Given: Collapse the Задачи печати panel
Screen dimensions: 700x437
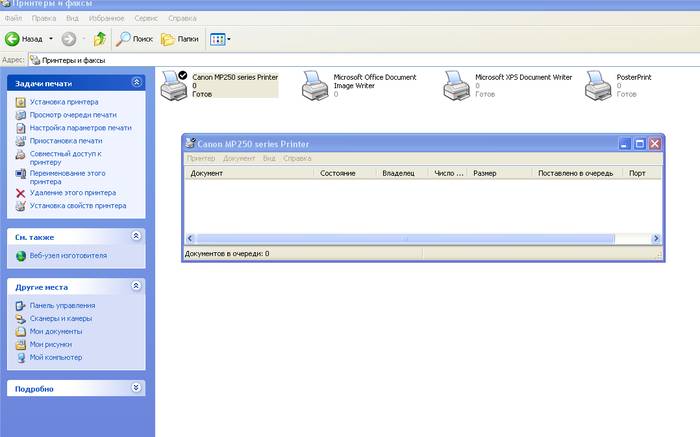Looking at the screenshot, I should coord(137,83).
